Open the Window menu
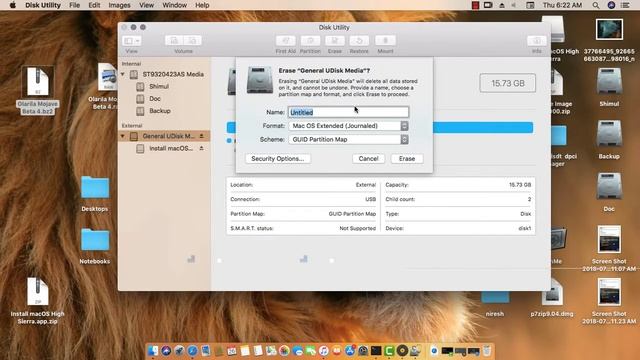The height and width of the screenshot is (360, 640). pyautogui.click(x=174, y=5)
